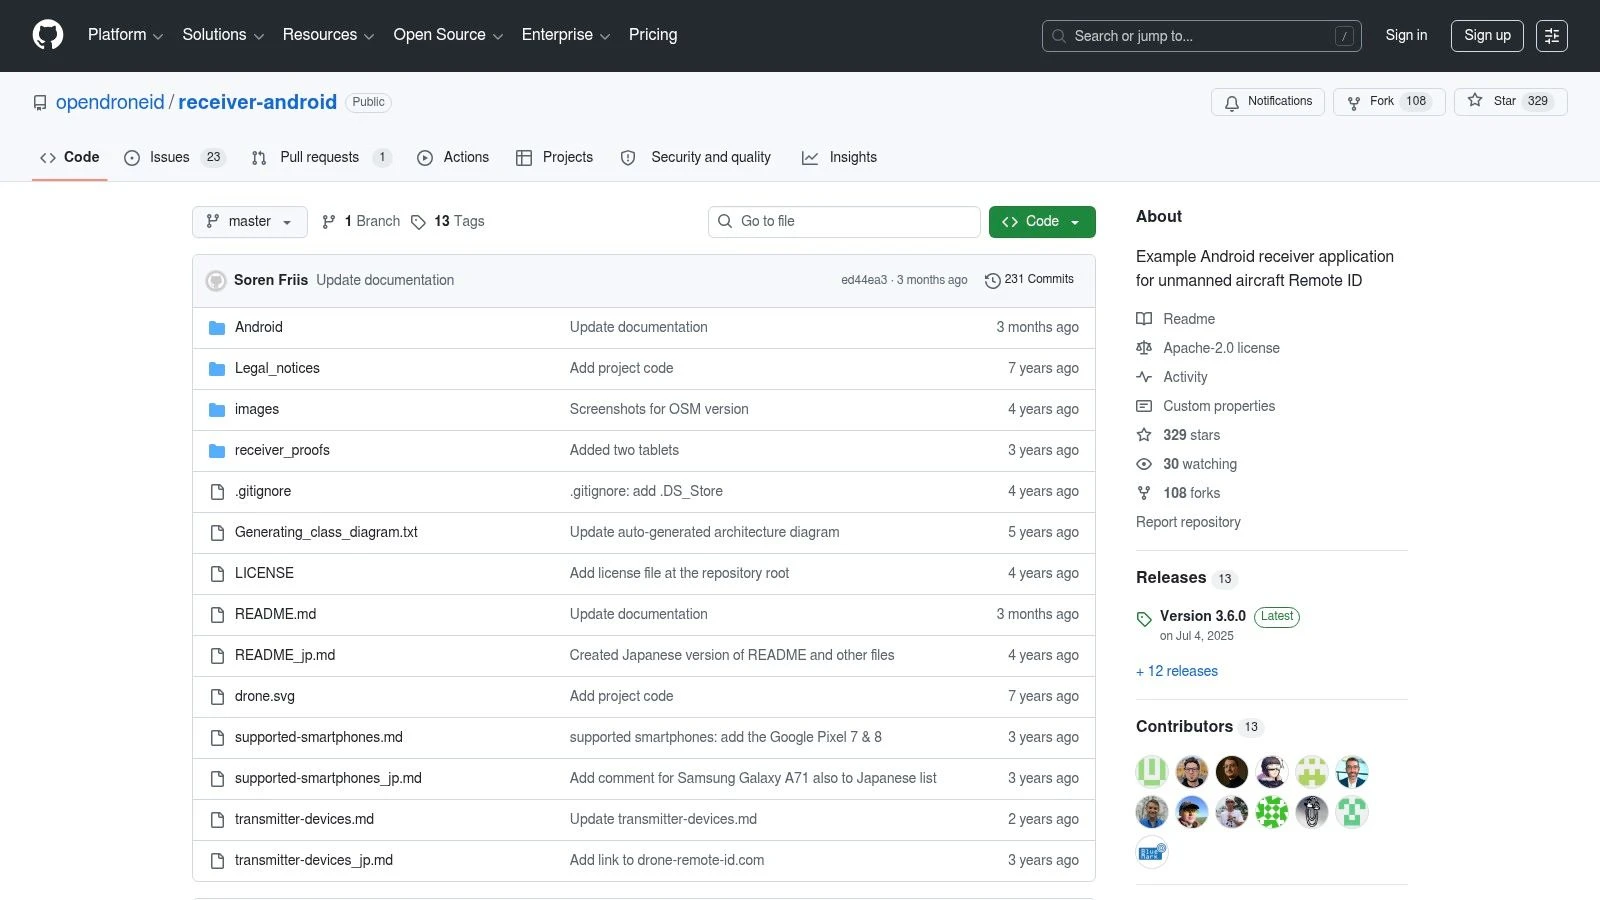Click the fork icon beside 108 forks

(x=1144, y=493)
